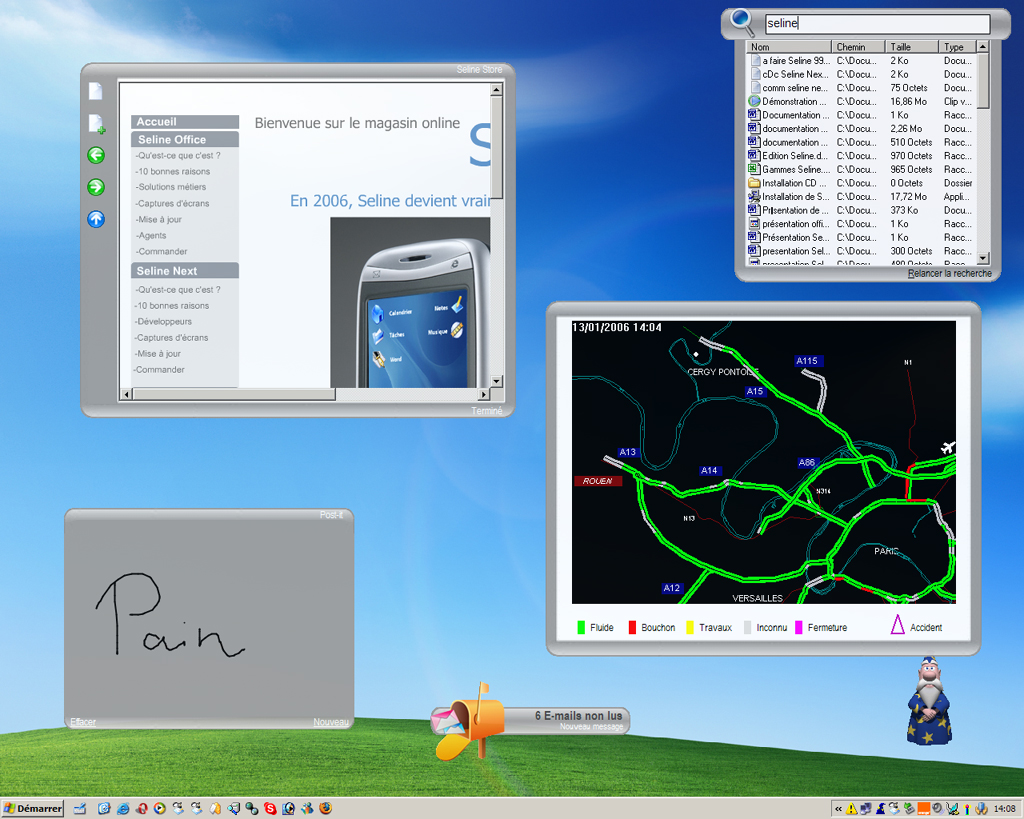Click the green back arrow in Seline Store
Viewport: 1024px width, 819px height.
96,155
